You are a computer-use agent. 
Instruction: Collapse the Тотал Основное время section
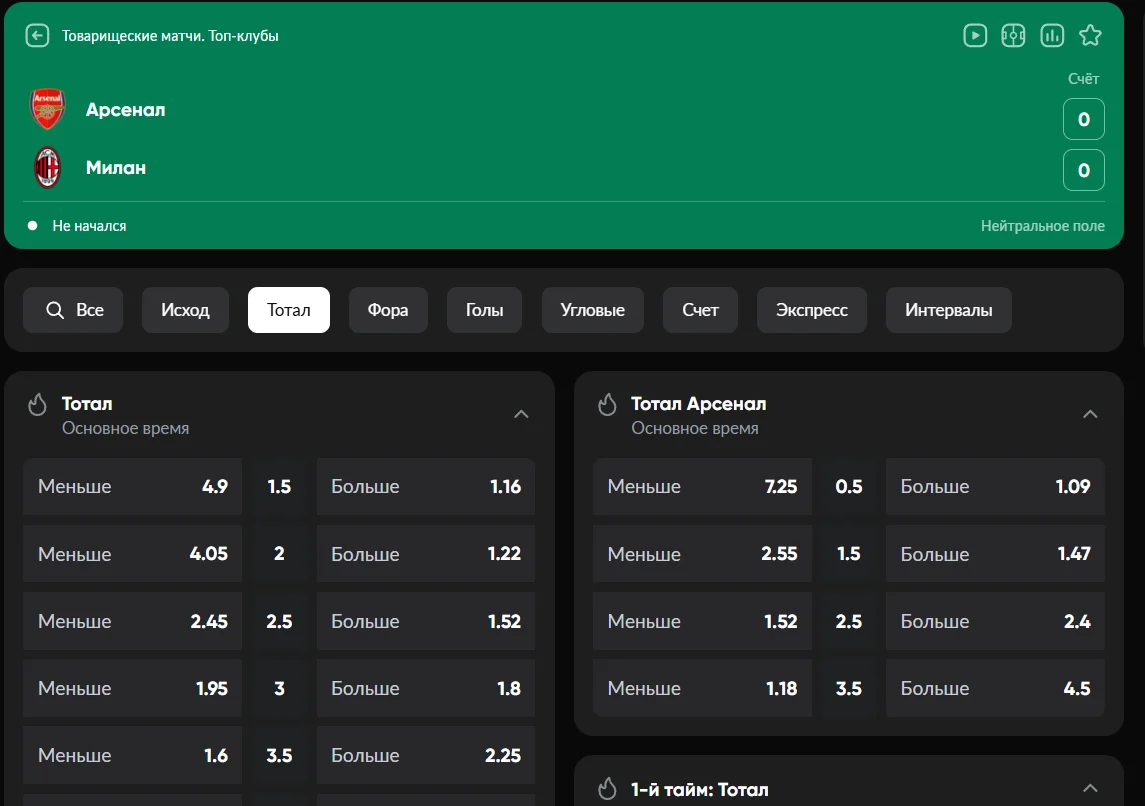(x=521, y=414)
